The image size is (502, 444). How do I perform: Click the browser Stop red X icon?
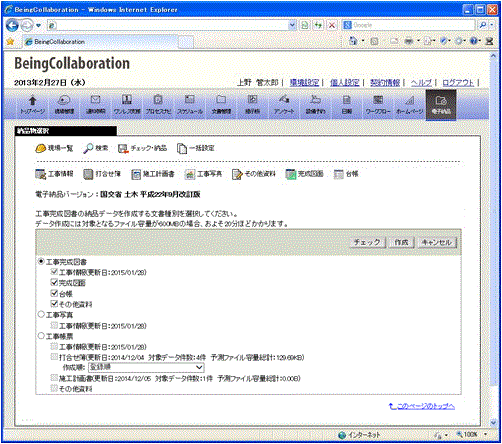332,25
